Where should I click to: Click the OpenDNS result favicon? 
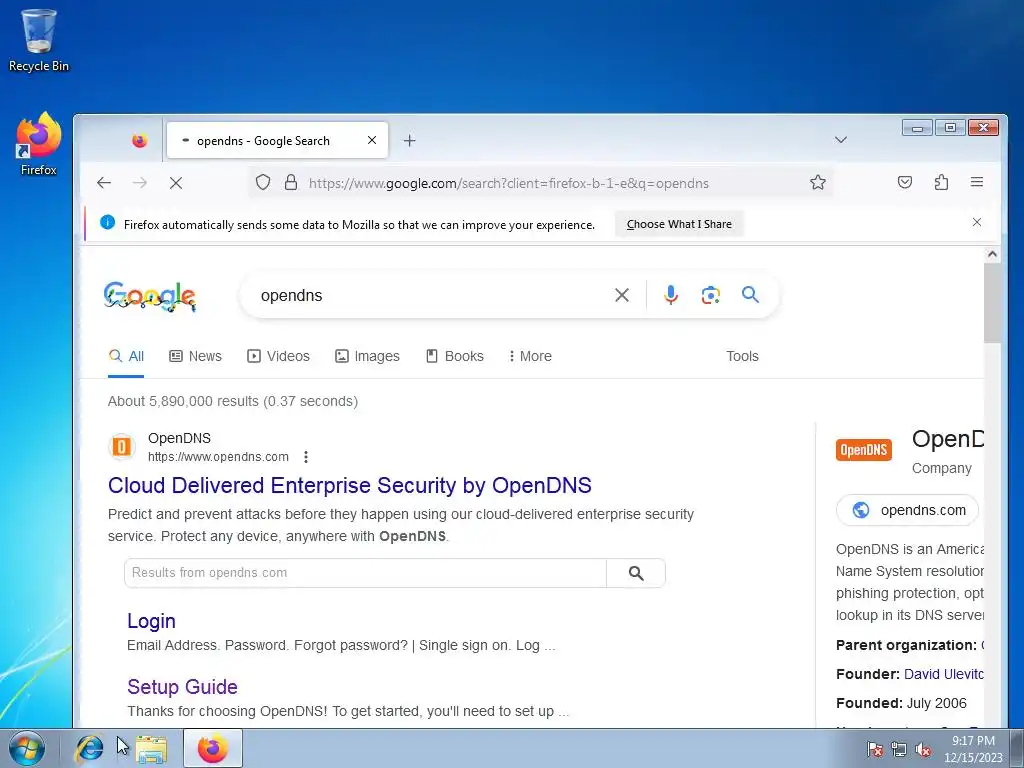pyautogui.click(x=121, y=447)
